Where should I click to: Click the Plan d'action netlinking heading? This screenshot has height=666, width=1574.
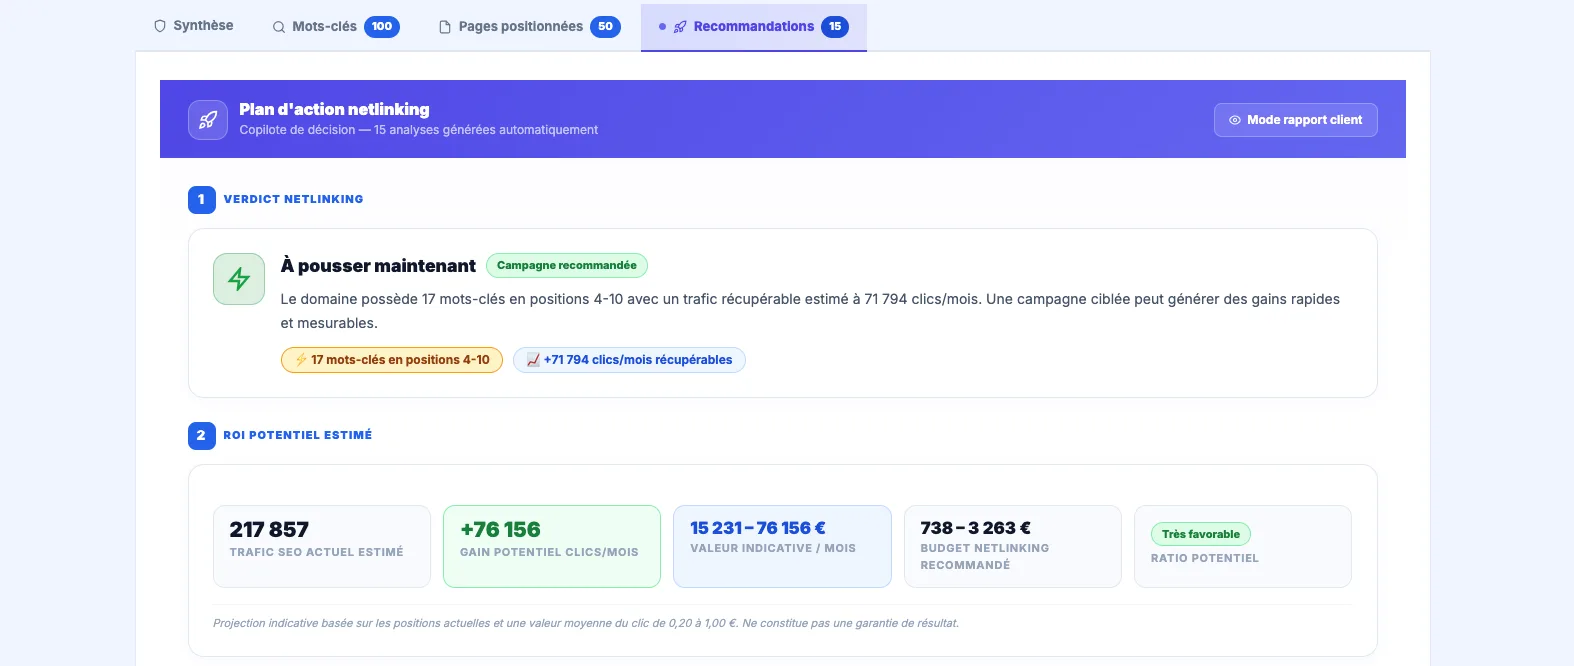pos(334,109)
